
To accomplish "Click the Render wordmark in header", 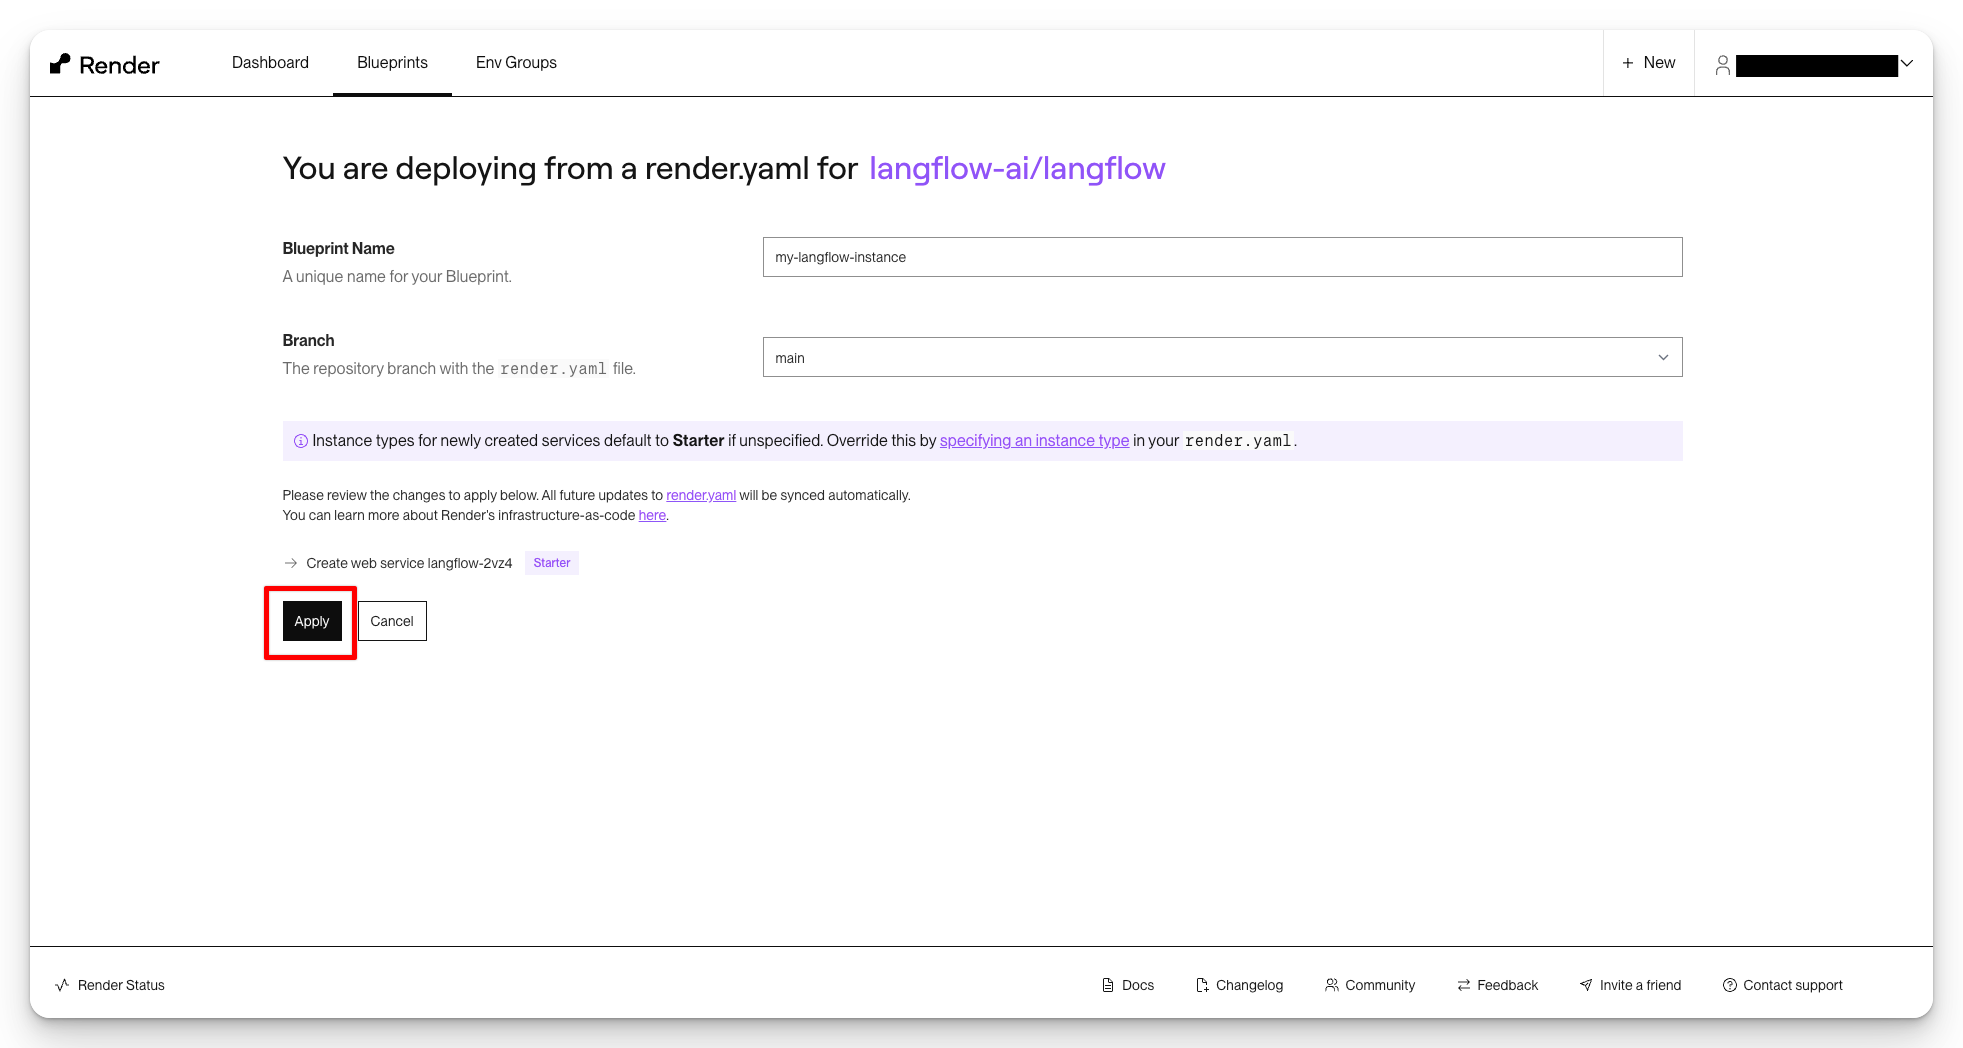I will pos(119,65).
